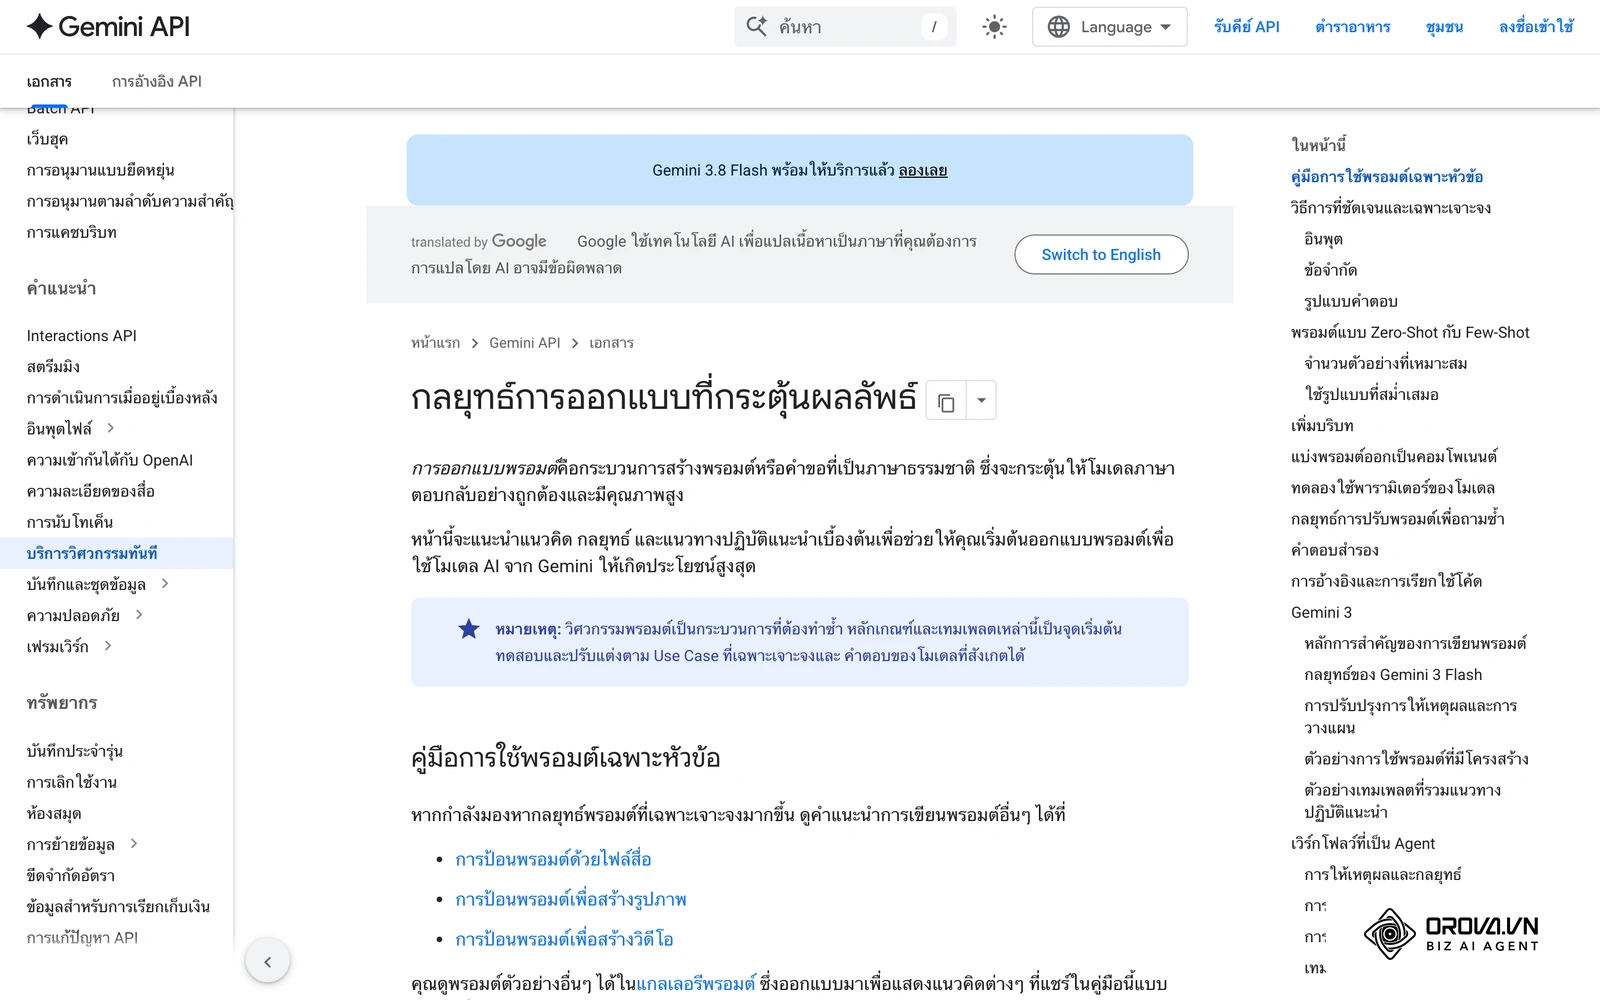Select Interactions API in the sidebar
Viewport: 1600px width, 1000px height.
pyautogui.click(x=82, y=336)
